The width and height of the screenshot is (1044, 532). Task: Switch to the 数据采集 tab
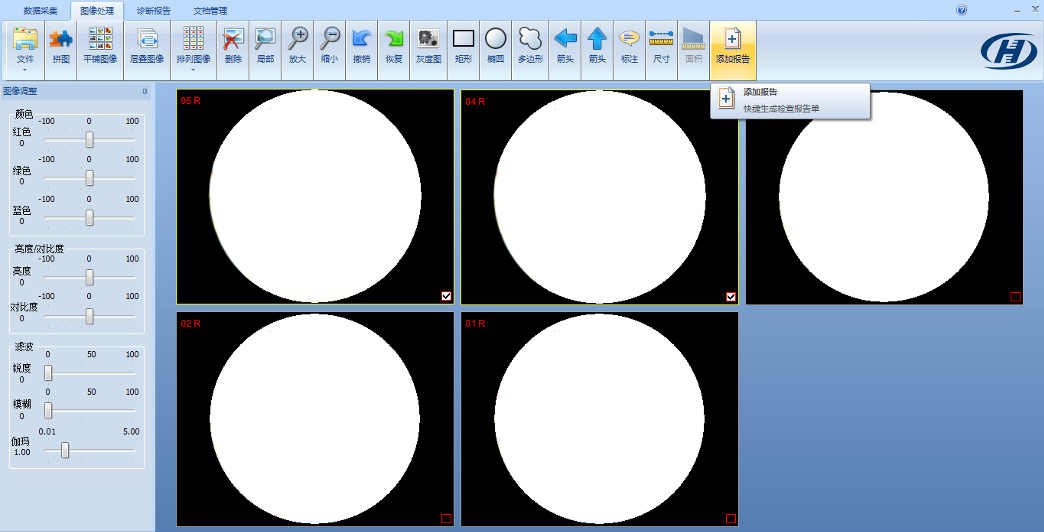41,11
